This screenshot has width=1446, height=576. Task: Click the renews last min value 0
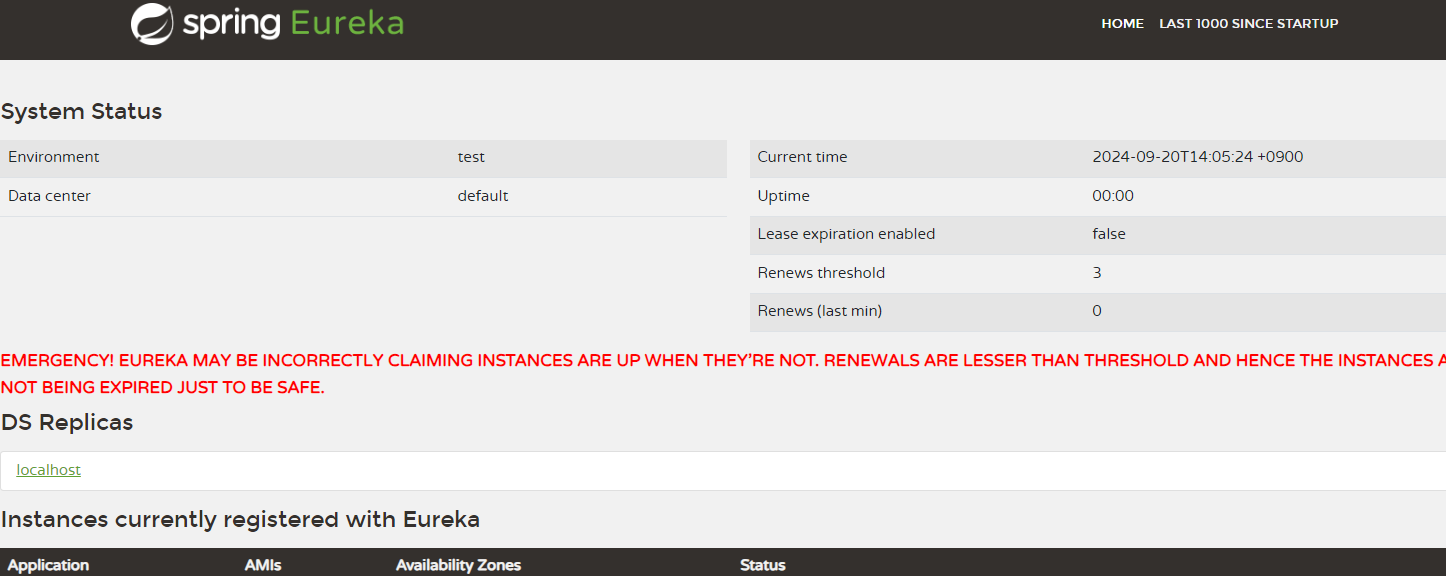[x=1097, y=311]
